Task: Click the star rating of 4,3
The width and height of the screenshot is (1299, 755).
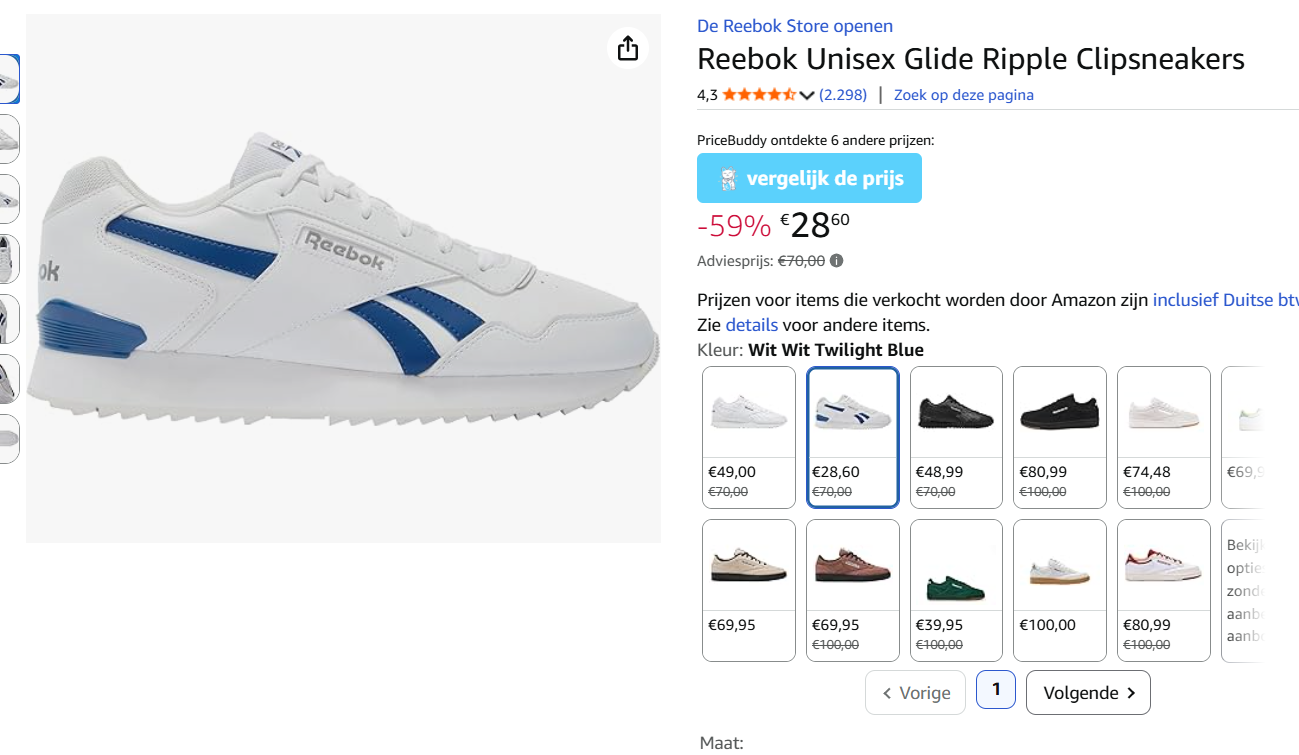Action: 757,94
